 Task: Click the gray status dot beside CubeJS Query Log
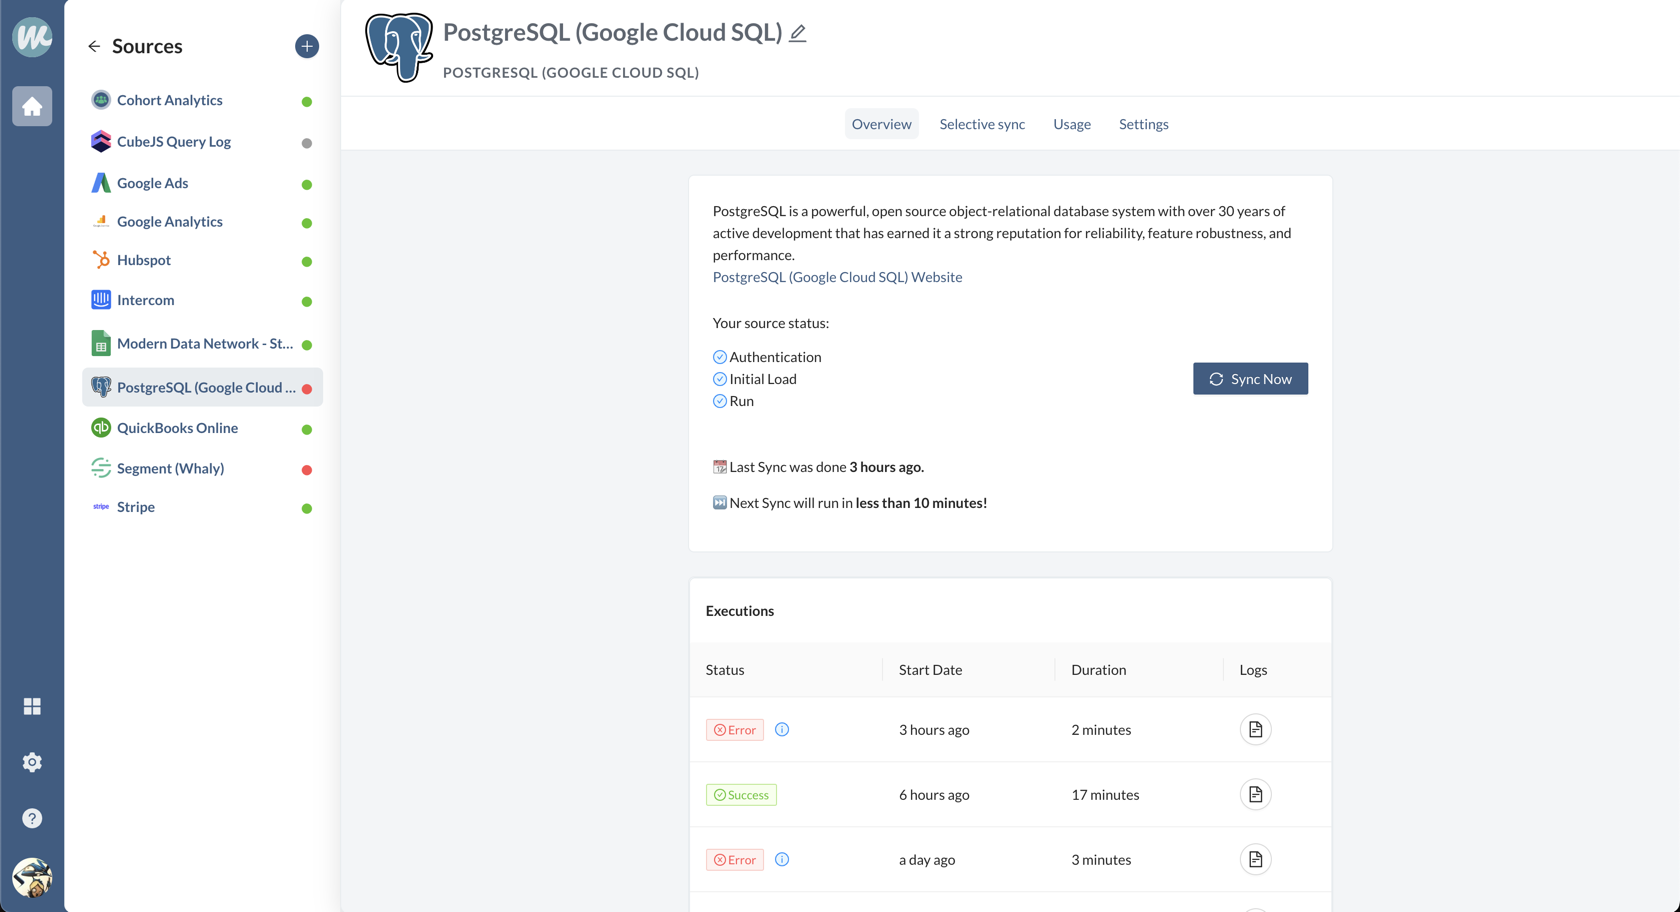[307, 143]
